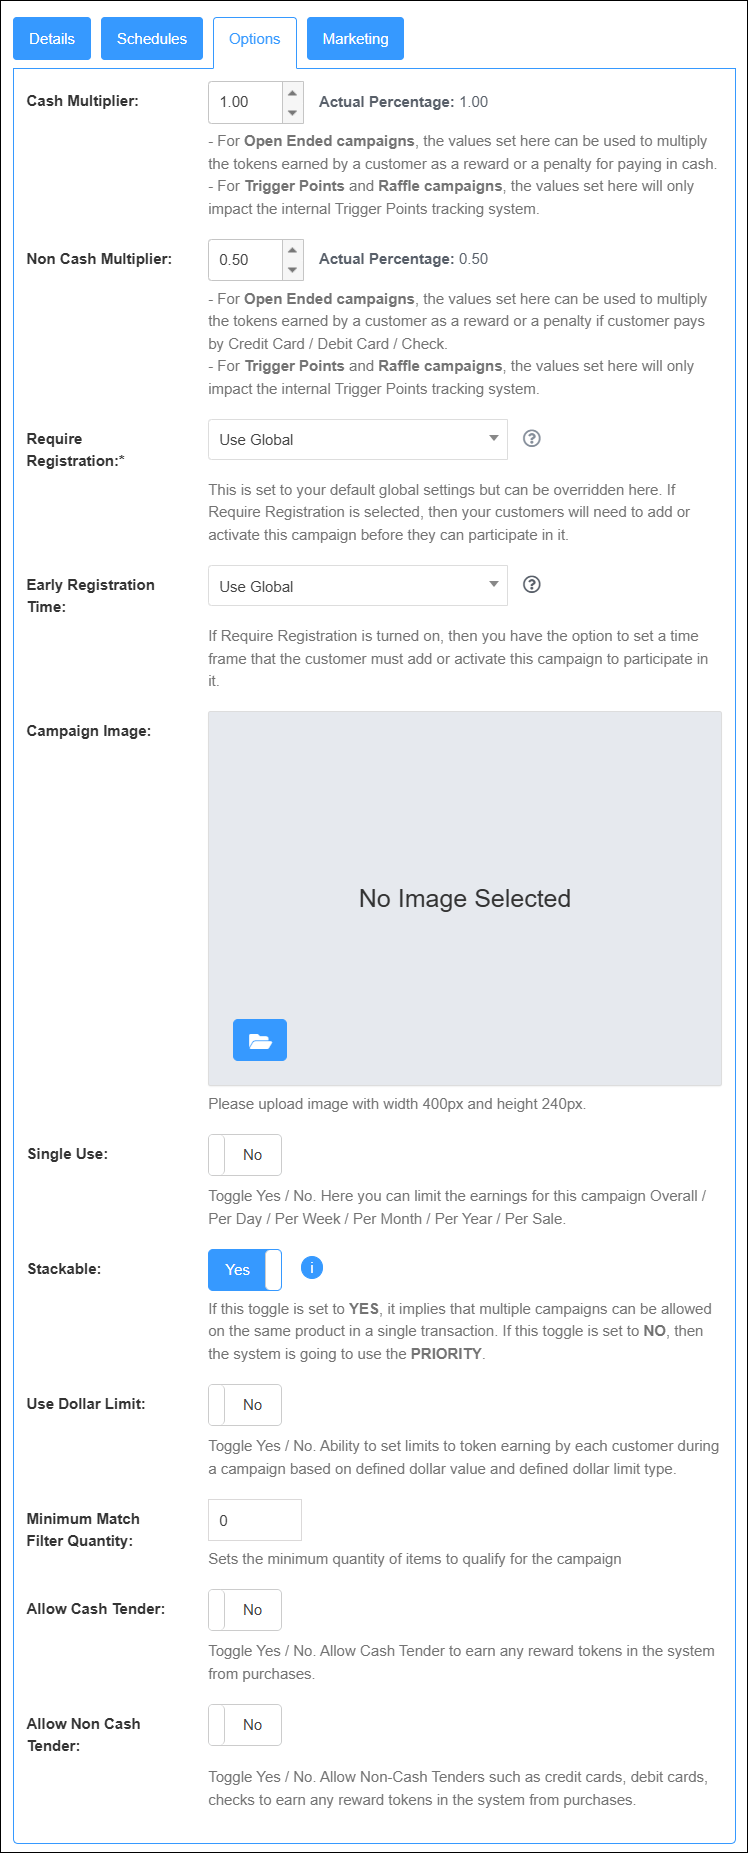Go to the Marketing tab
The image size is (748, 1853).
[355, 39]
